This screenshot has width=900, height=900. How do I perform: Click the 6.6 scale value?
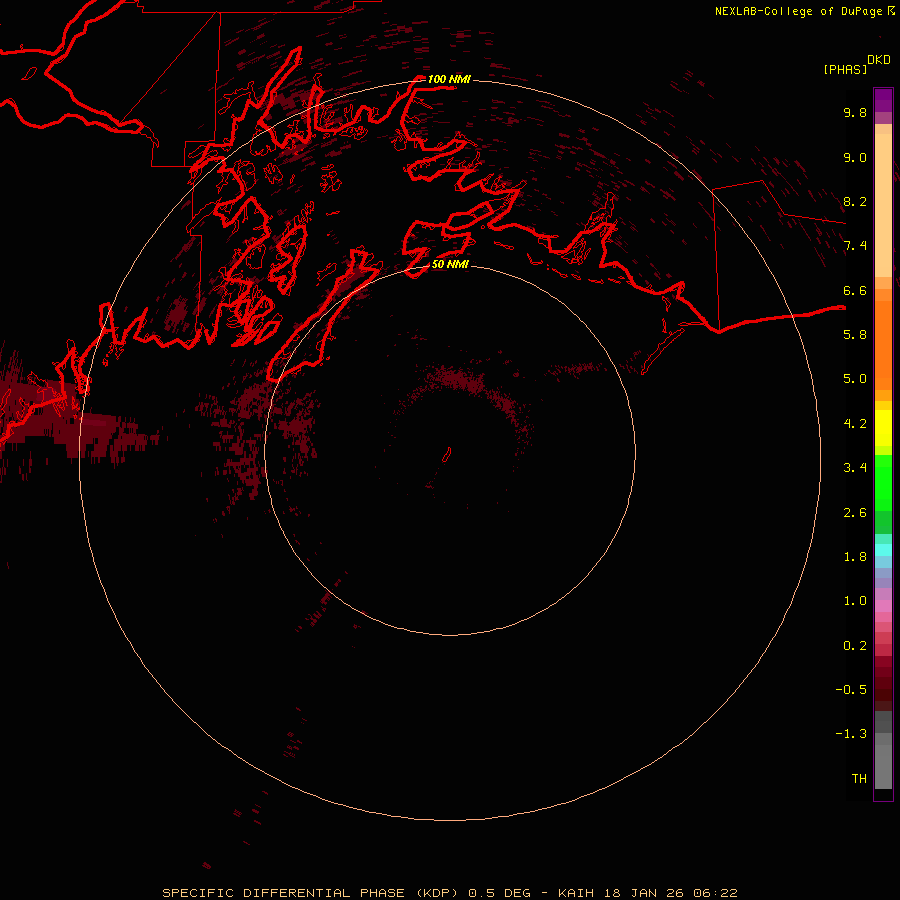click(855, 290)
